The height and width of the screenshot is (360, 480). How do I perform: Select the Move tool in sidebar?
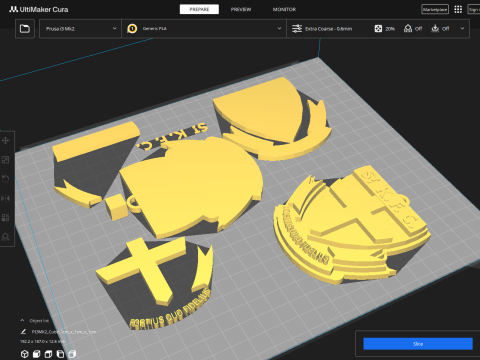(x=6, y=140)
